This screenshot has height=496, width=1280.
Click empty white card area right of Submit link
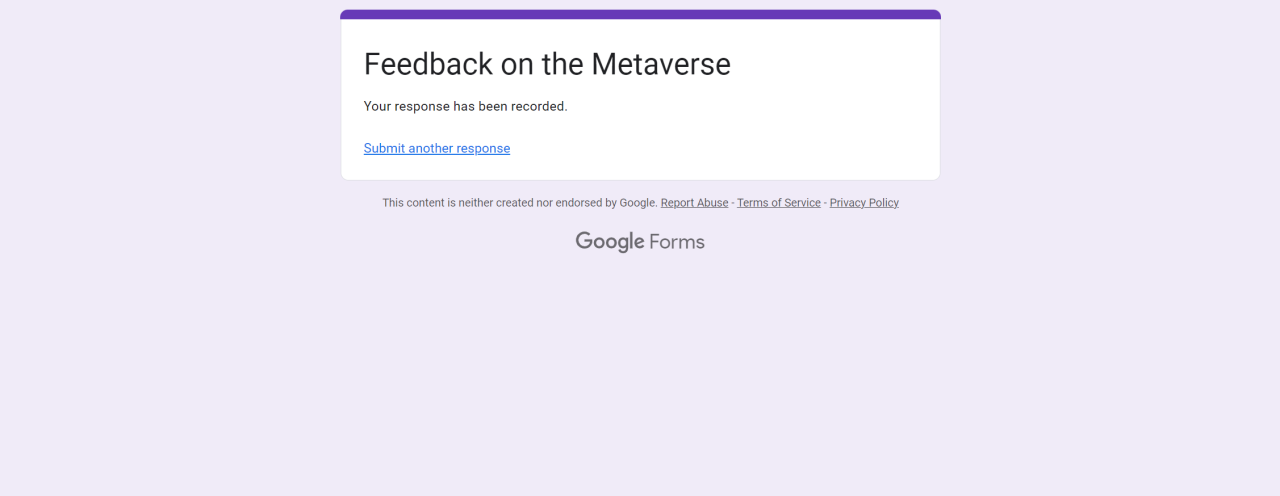720,148
